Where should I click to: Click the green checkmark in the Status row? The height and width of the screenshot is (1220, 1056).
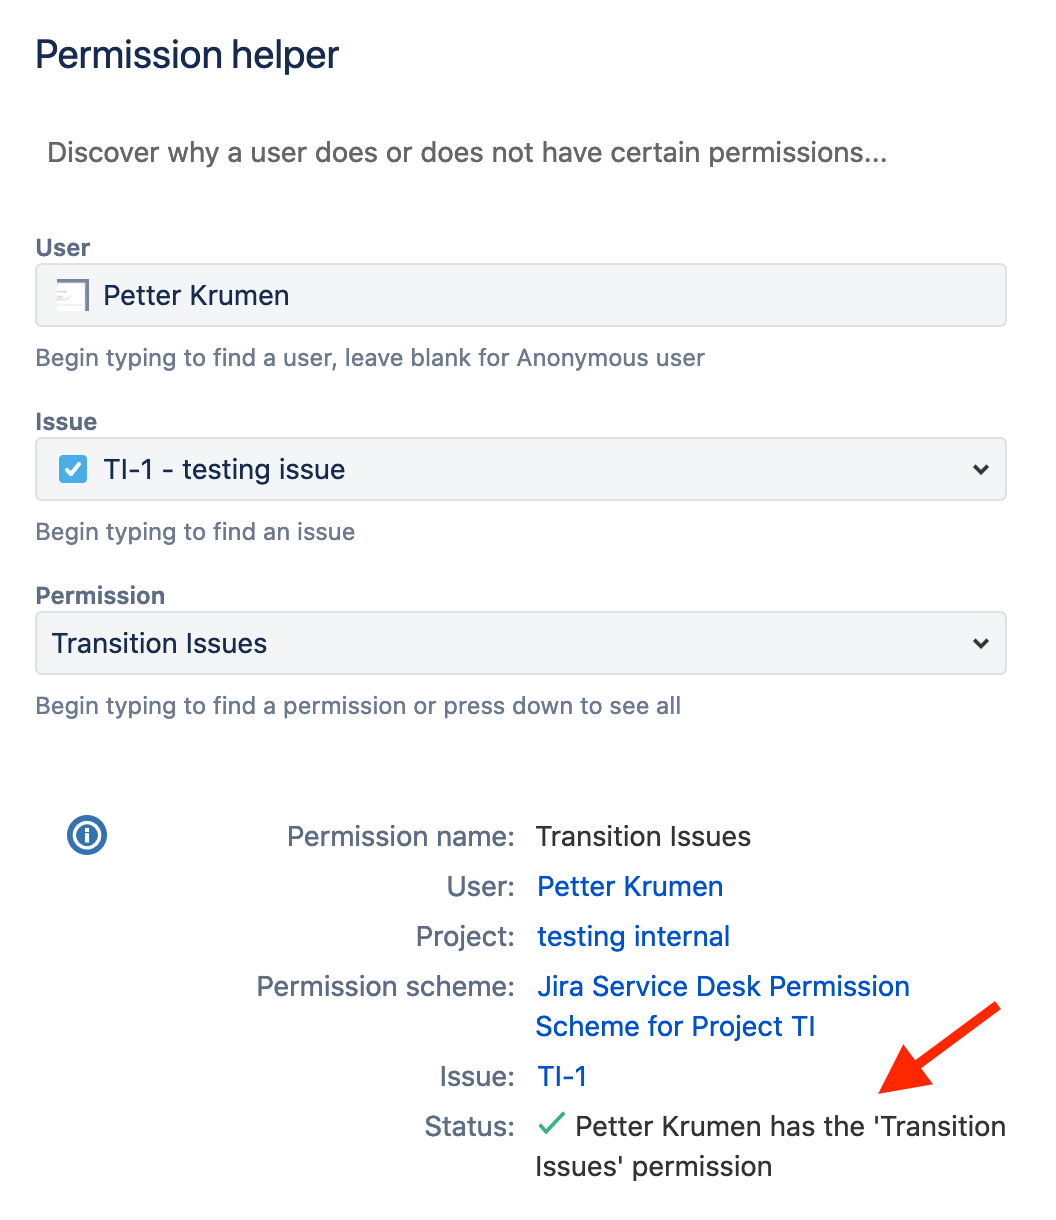(x=550, y=1124)
